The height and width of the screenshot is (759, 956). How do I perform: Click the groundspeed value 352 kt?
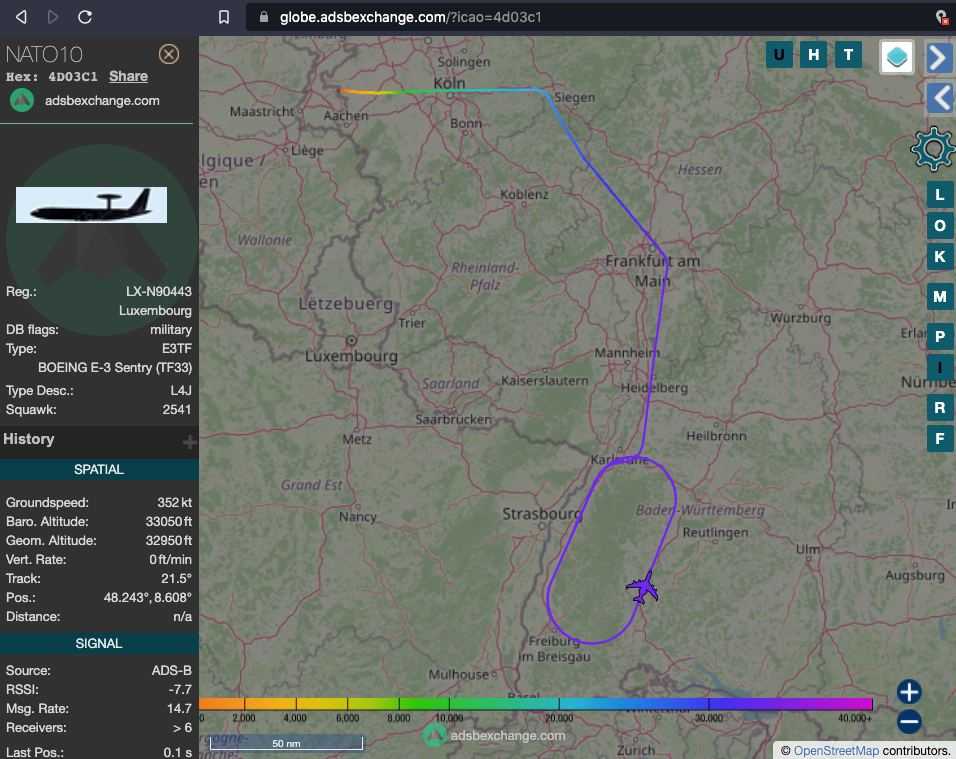pos(174,502)
